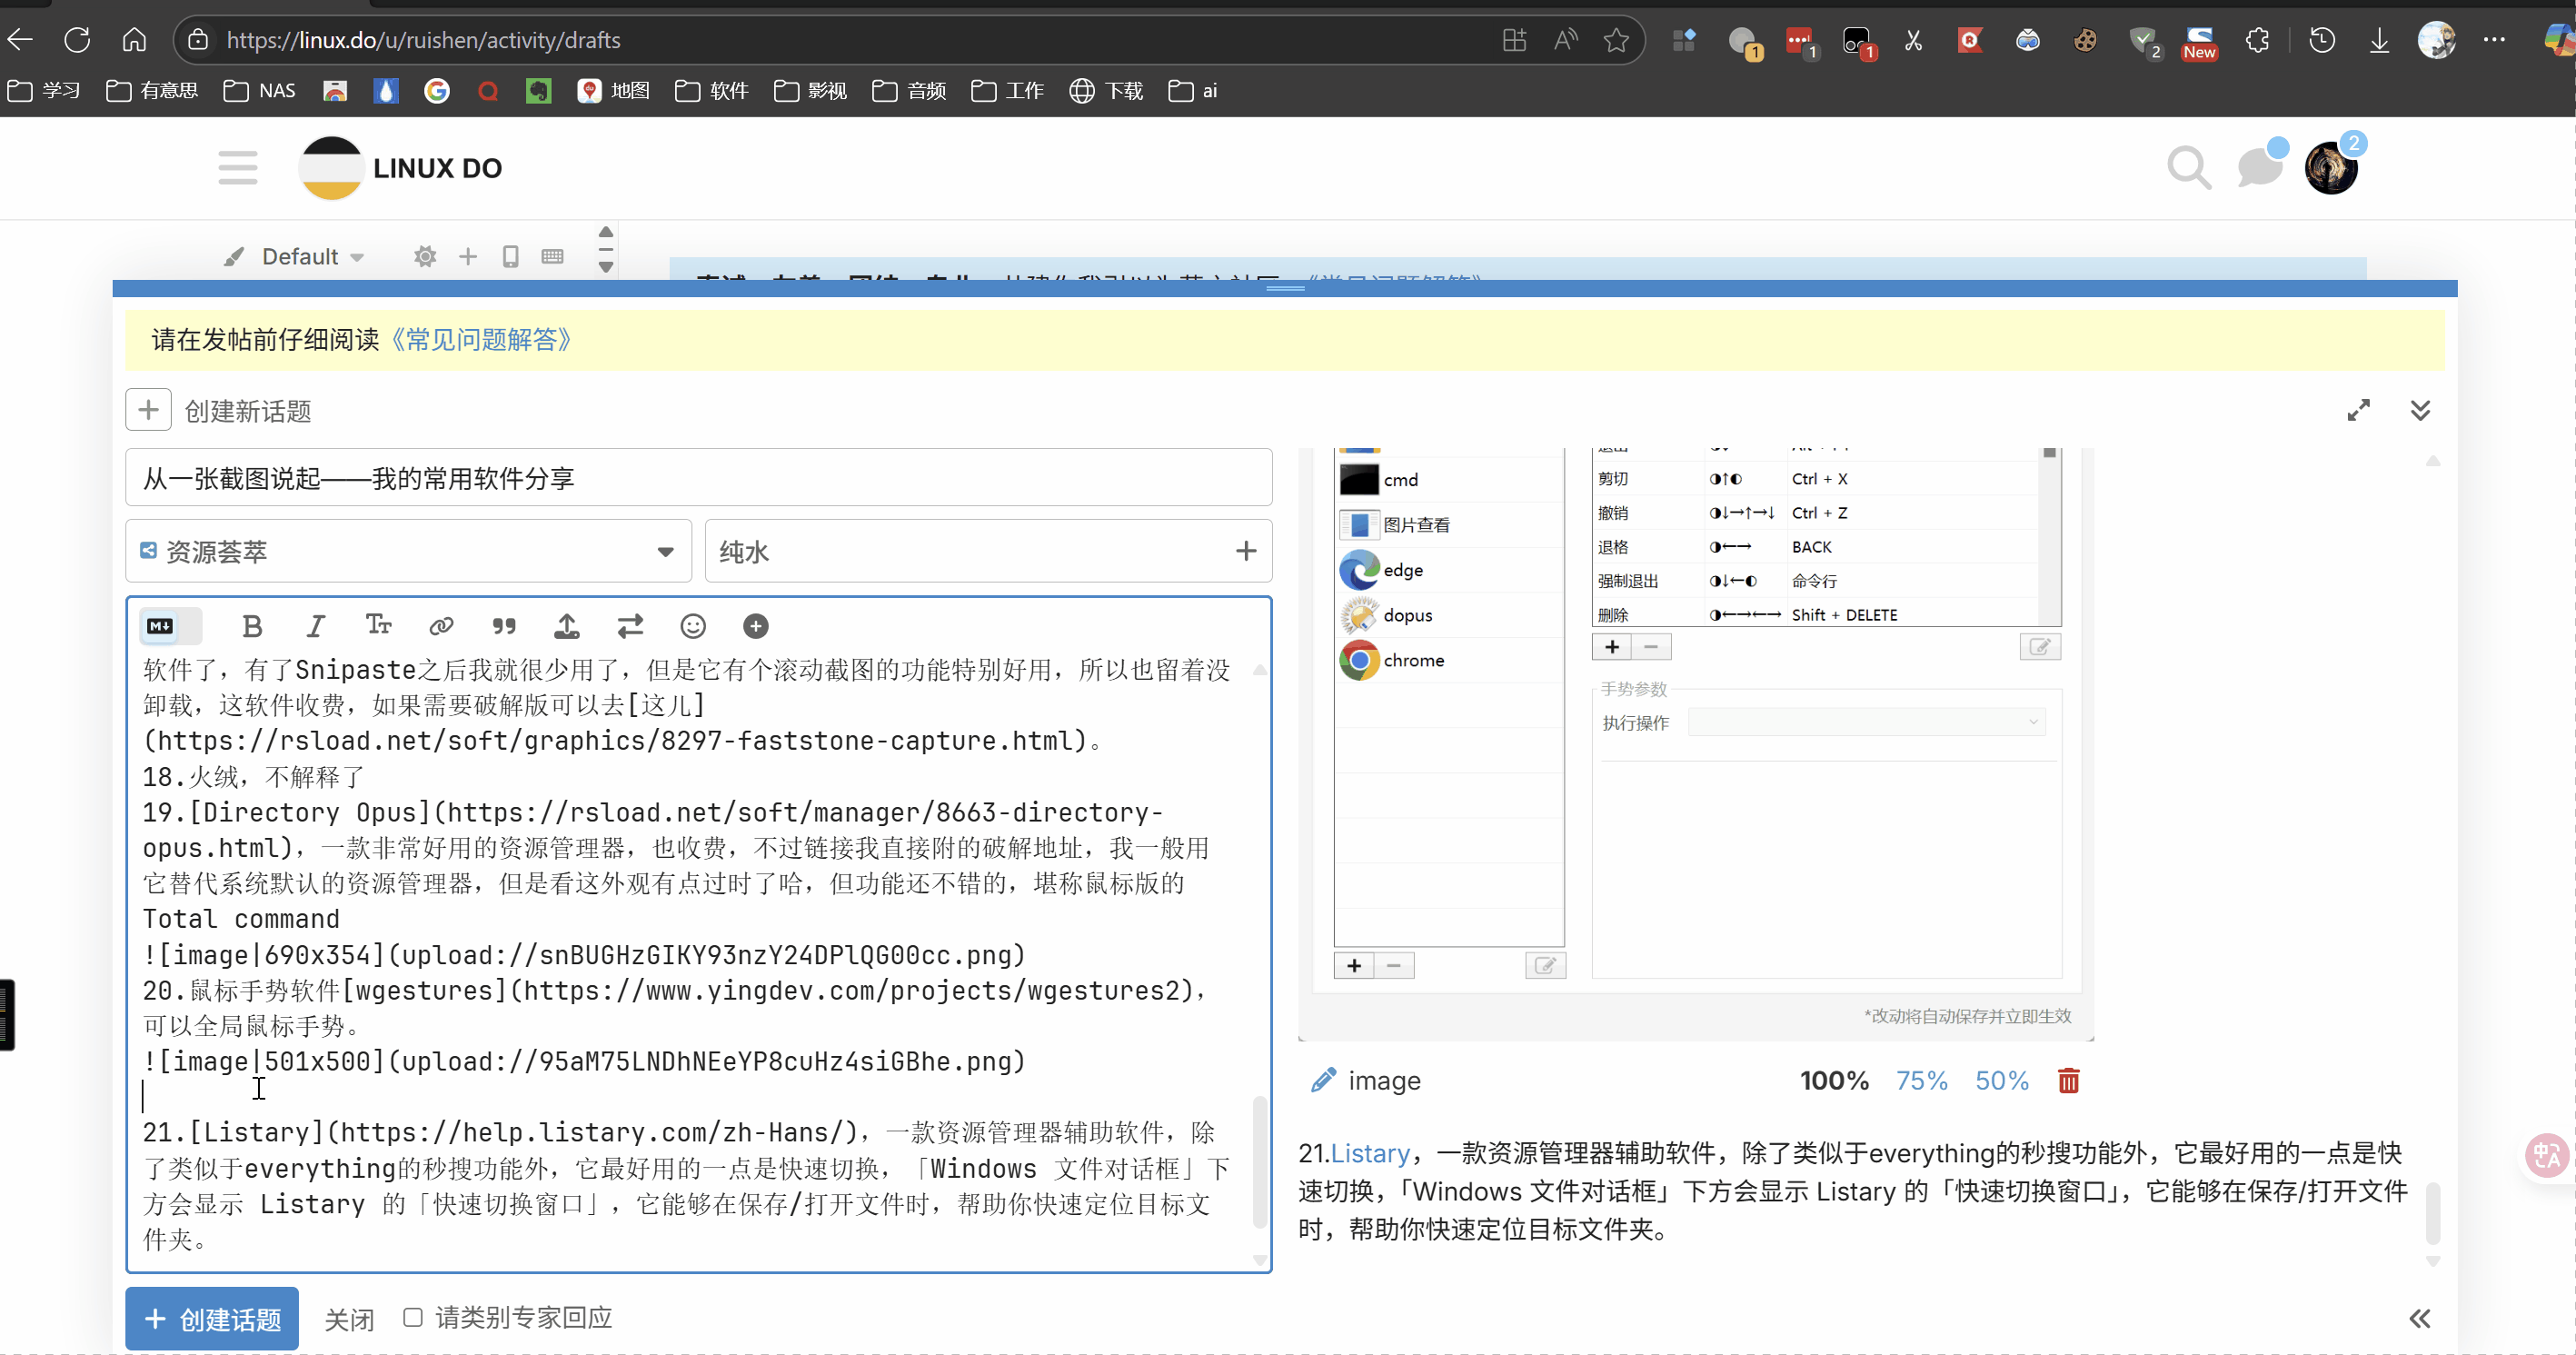Set preview image size to 50%

click(x=2001, y=1080)
